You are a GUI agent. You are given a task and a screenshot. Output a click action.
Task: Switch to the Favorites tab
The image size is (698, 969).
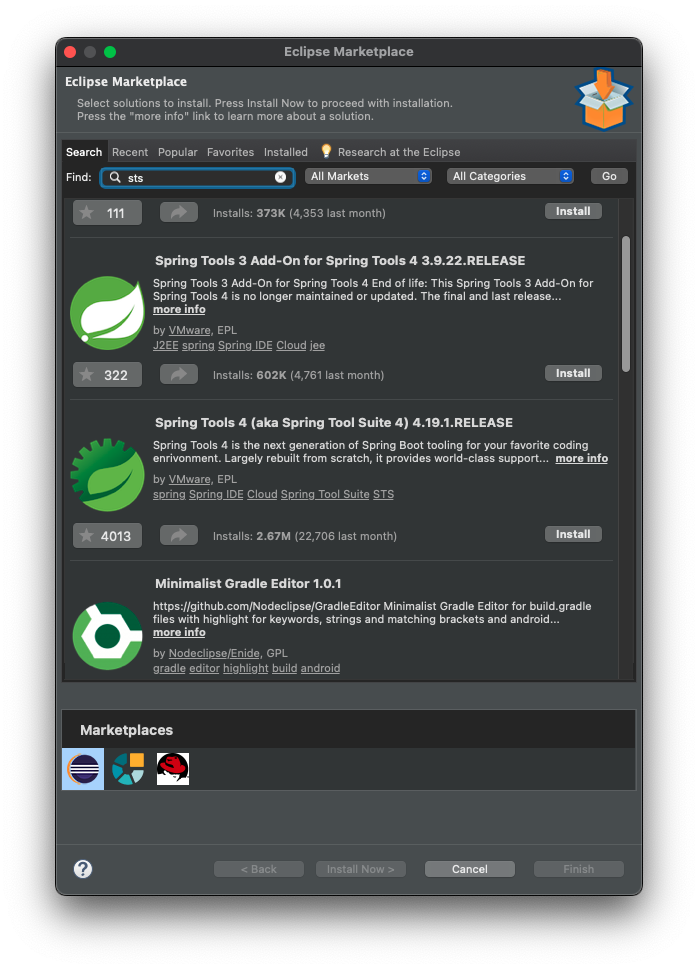pyautogui.click(x=231, y=152)
